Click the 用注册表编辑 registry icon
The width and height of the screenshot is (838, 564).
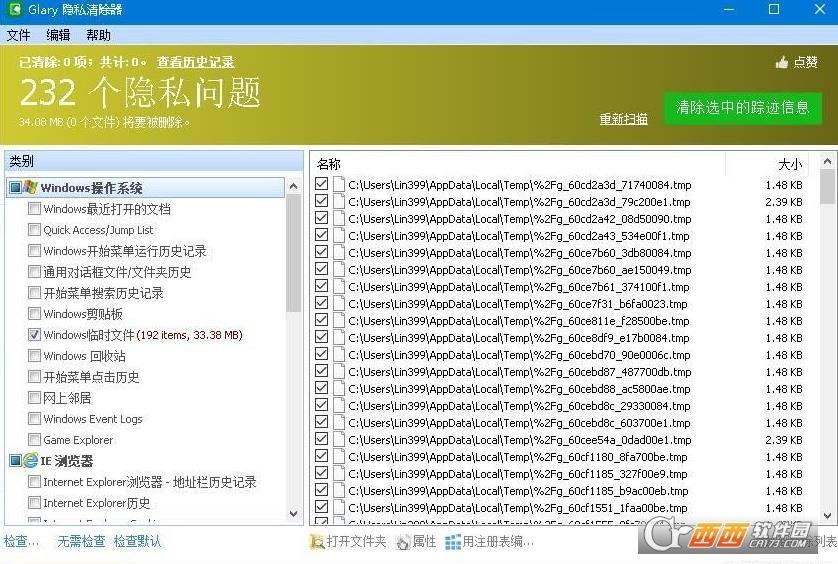453,542
